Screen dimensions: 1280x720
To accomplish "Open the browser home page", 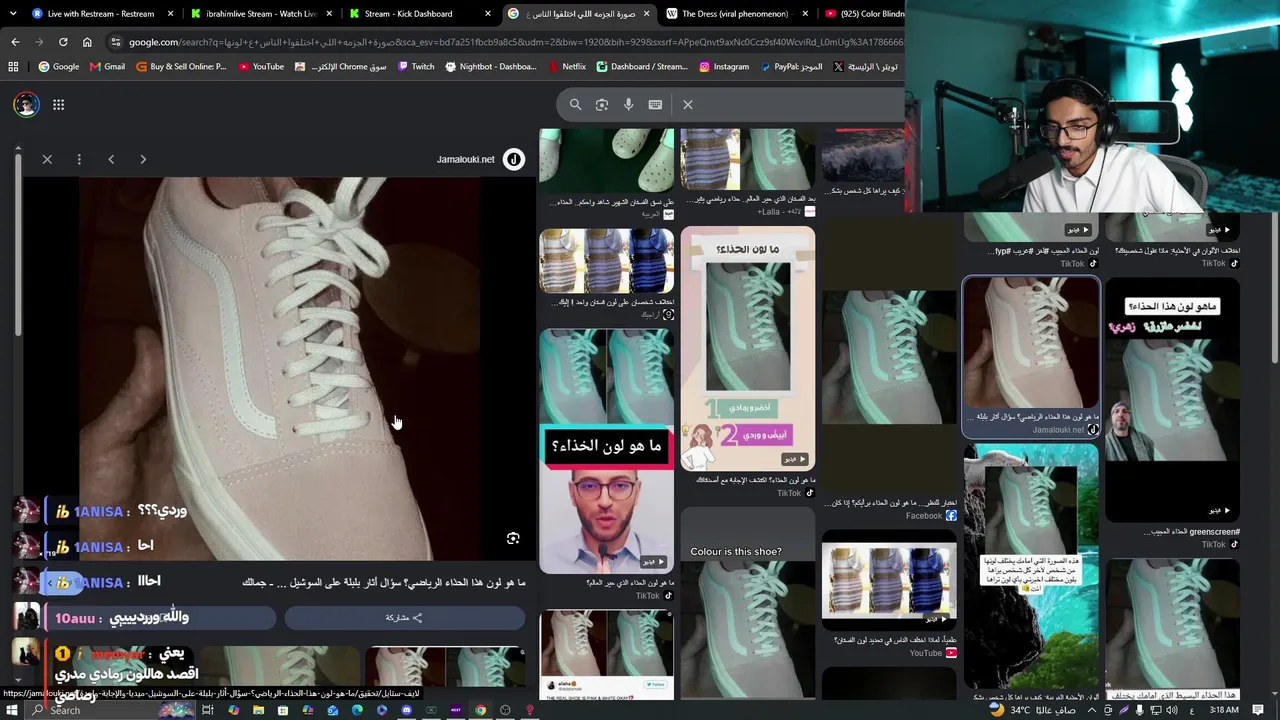I will pyautogui.click(x=87, y=42).
